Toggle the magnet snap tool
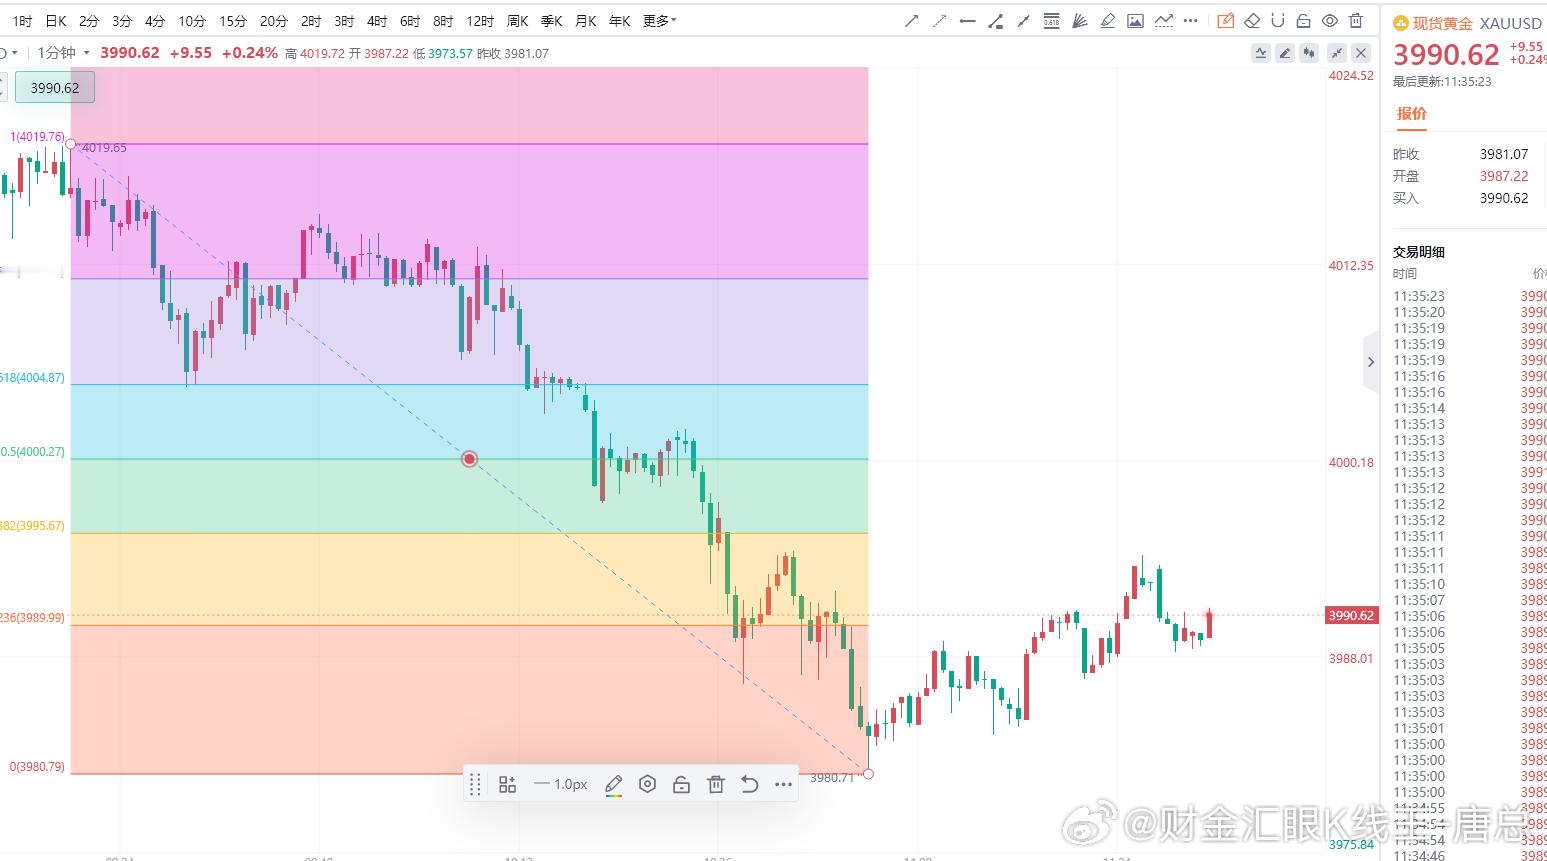The image size is (1547, 861). coord(1278,21)
